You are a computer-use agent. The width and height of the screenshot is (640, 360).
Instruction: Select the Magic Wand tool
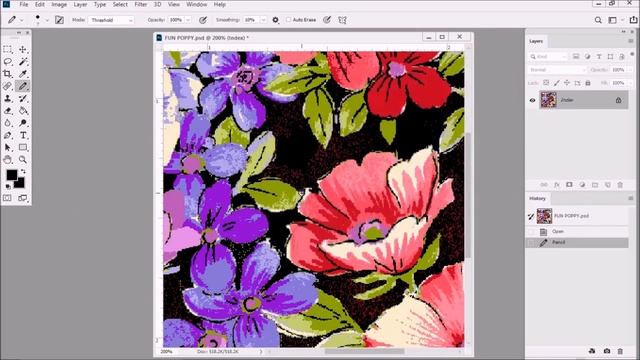23,62
